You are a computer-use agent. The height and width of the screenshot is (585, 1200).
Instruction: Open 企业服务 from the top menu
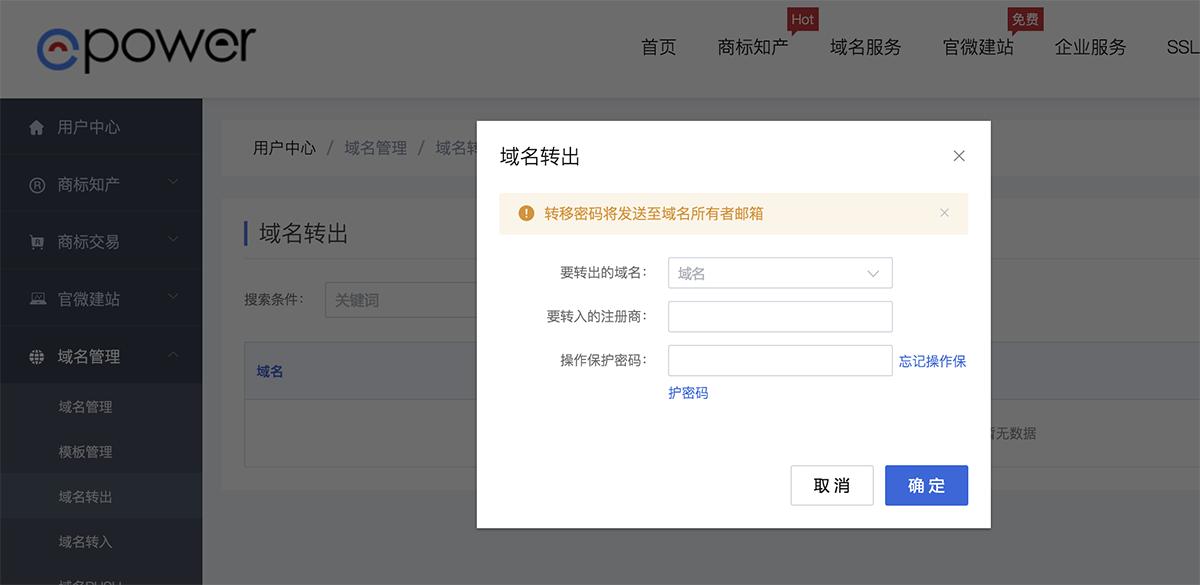(1090, 47)
